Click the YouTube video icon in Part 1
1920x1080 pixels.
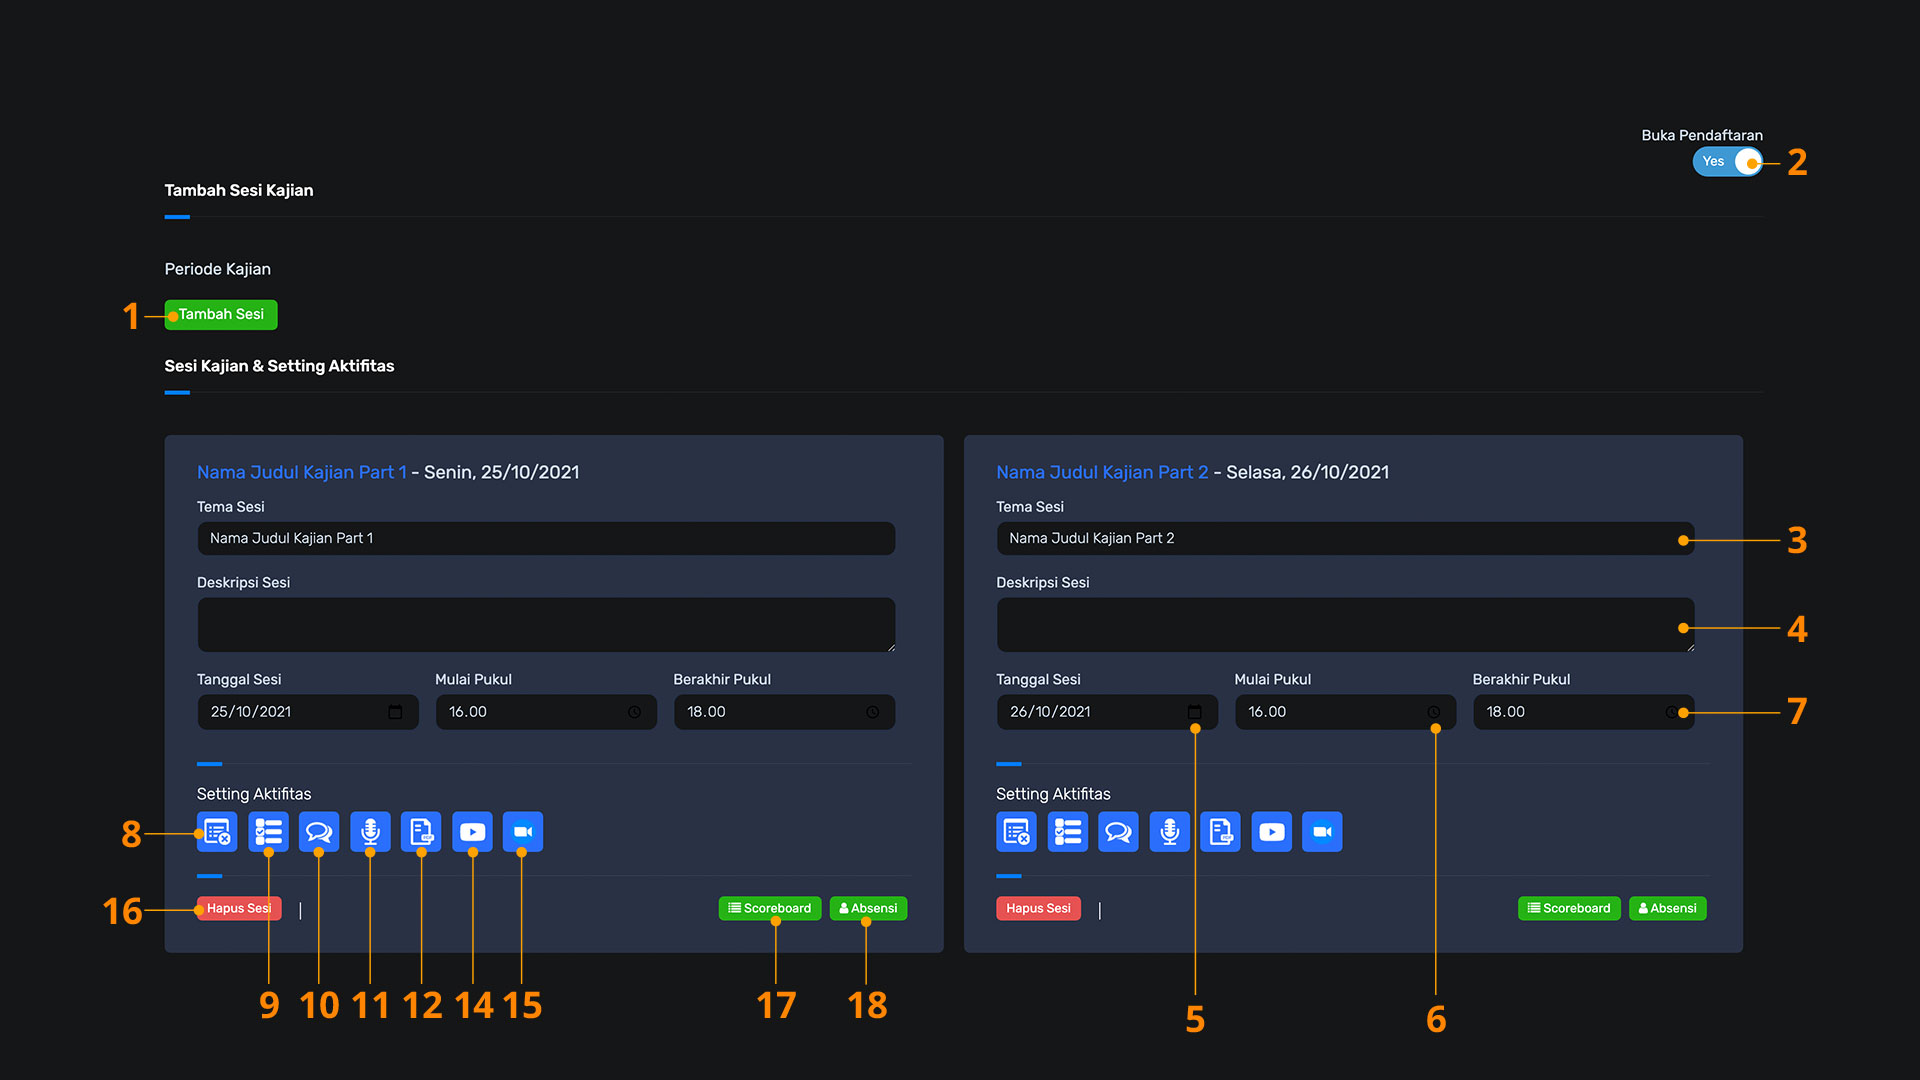(x=472, y=832)
